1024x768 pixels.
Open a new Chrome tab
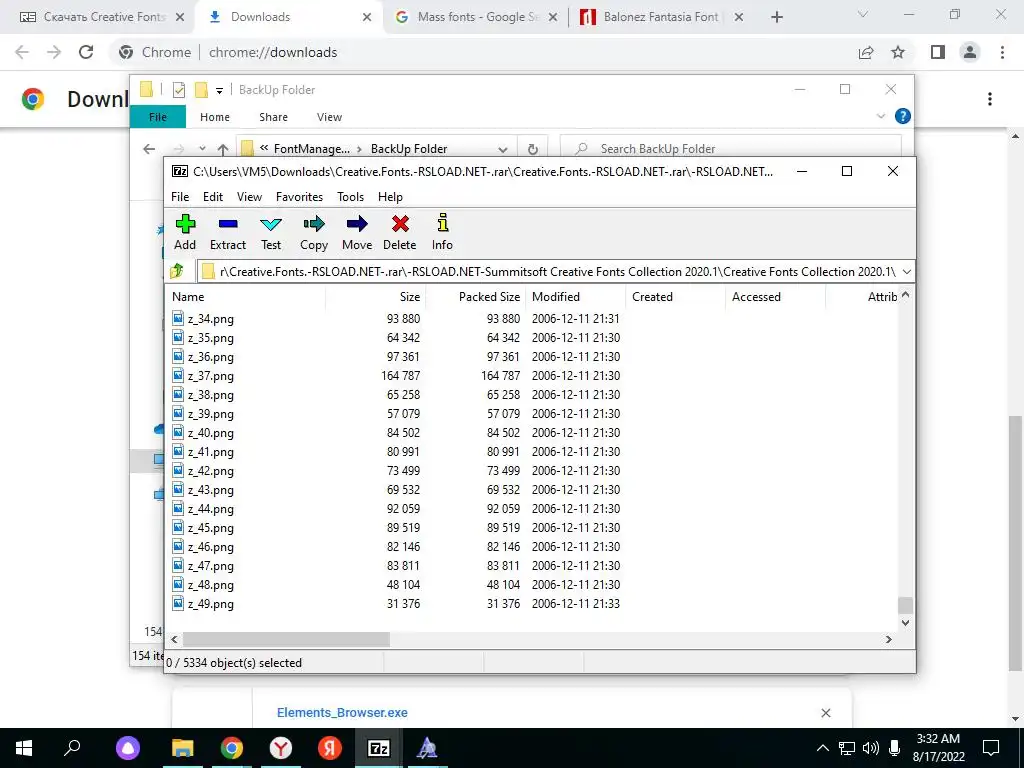click(776, 17)
